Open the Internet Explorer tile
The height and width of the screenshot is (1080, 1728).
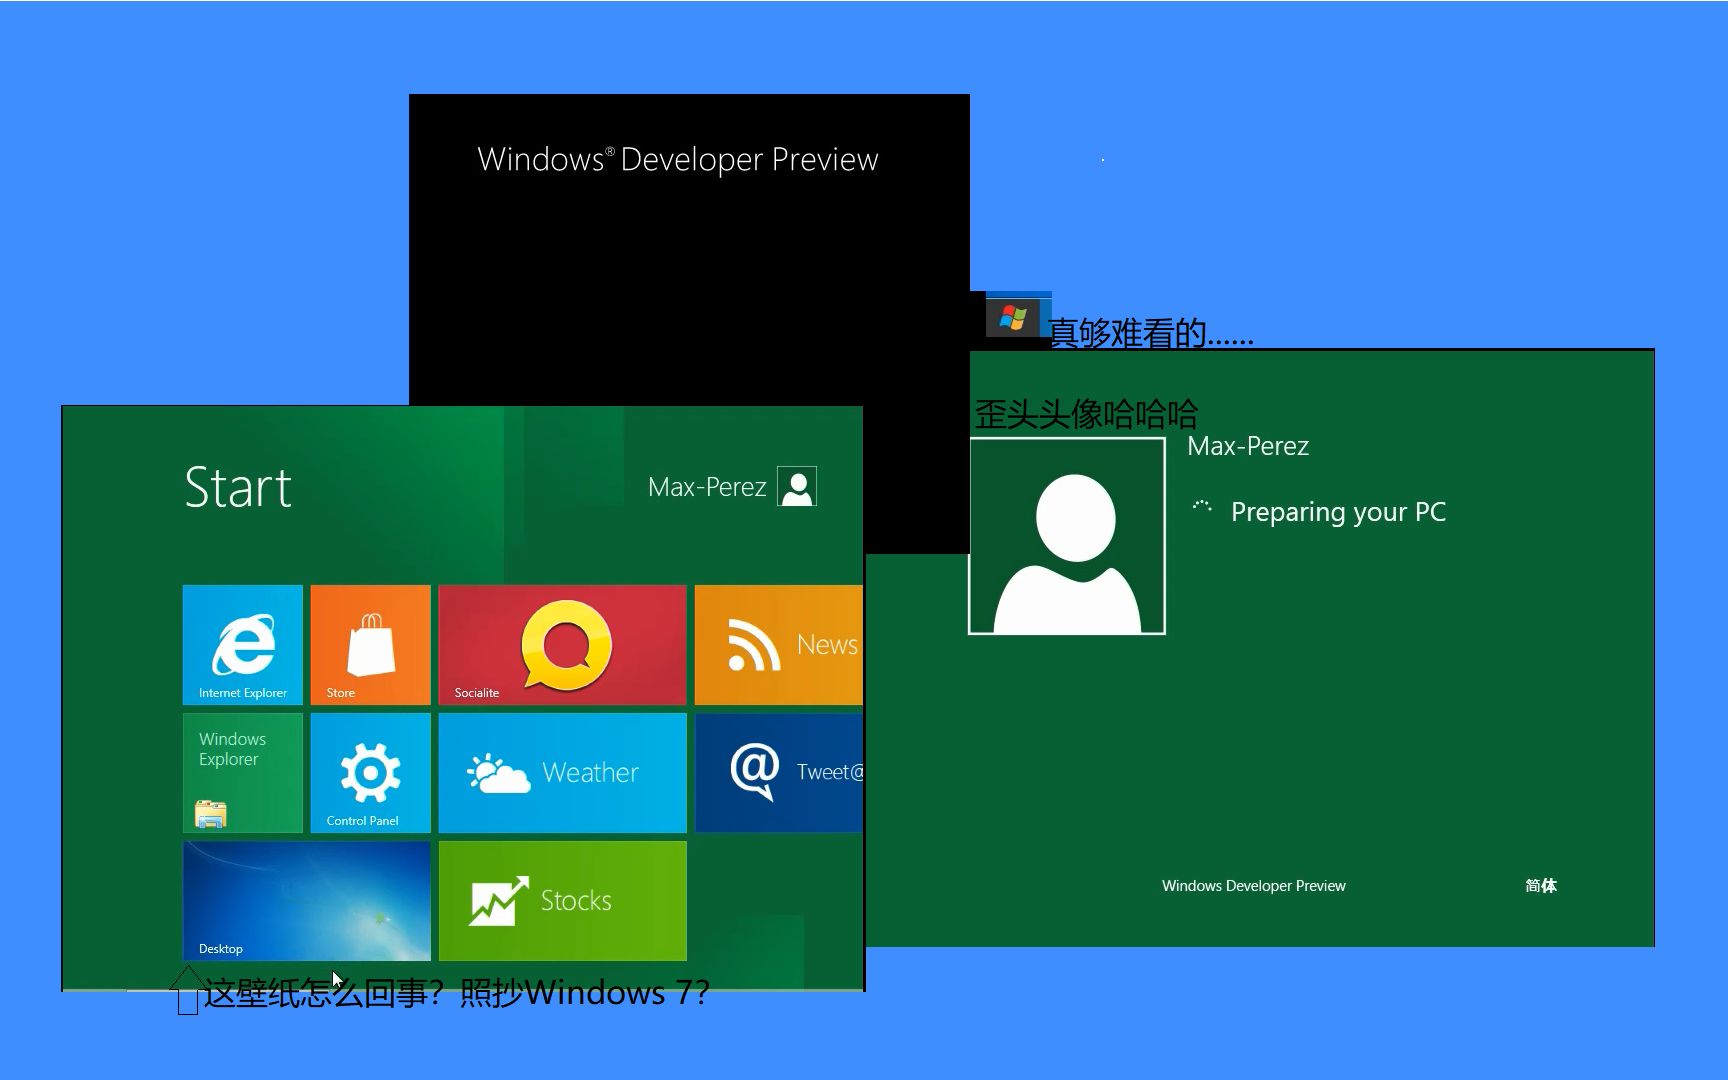[243, 645]
